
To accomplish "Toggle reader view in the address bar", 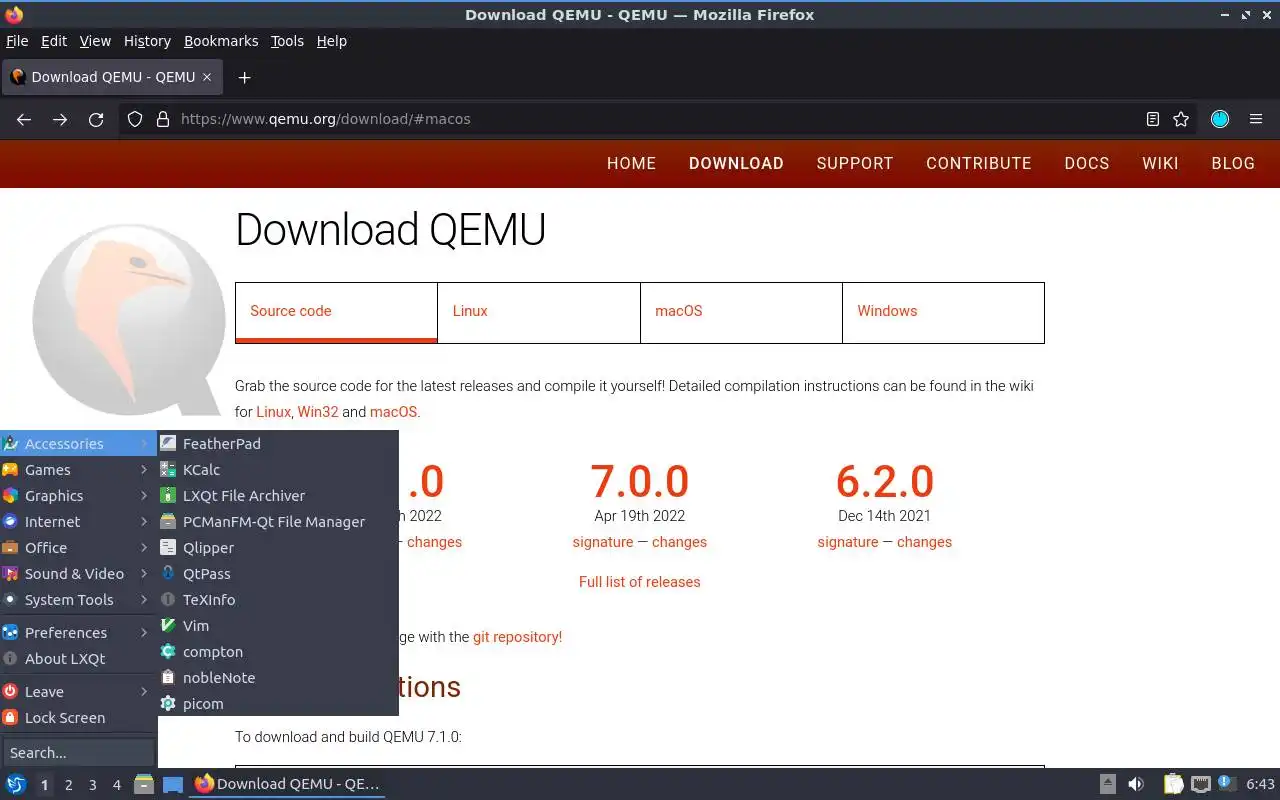I will click(x=1153, y=119).
